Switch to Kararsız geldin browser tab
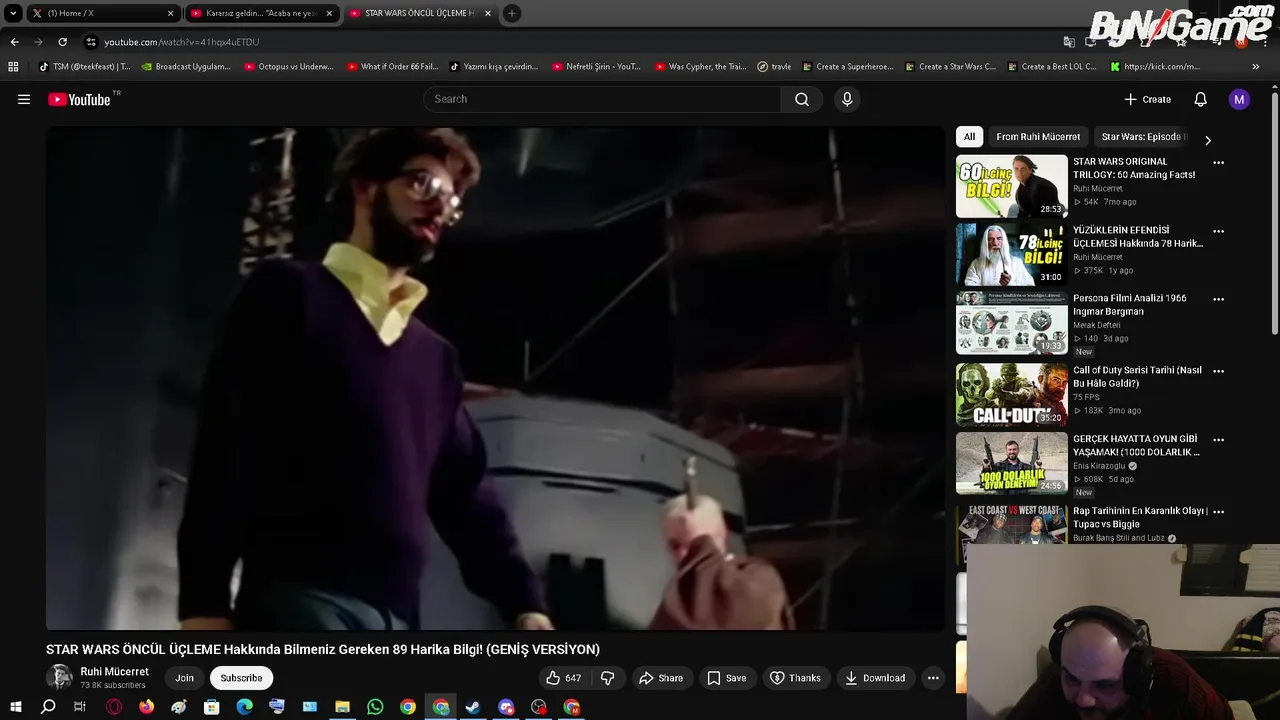Image resolution: width=1280 pixels, height=720 pixels. click(x=260, y=13)
